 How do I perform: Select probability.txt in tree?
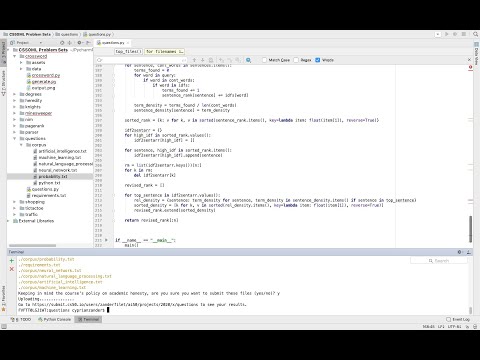tap(50, 177)
